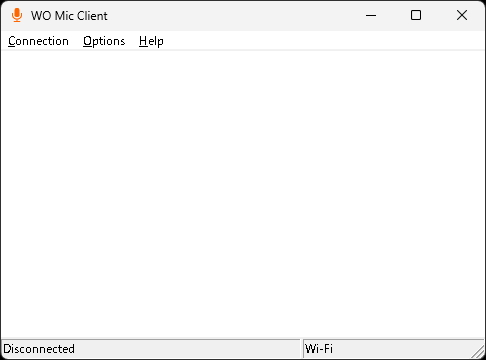Open the Connection menu
This screenshot has width=486, height=360.
[38, 41]
